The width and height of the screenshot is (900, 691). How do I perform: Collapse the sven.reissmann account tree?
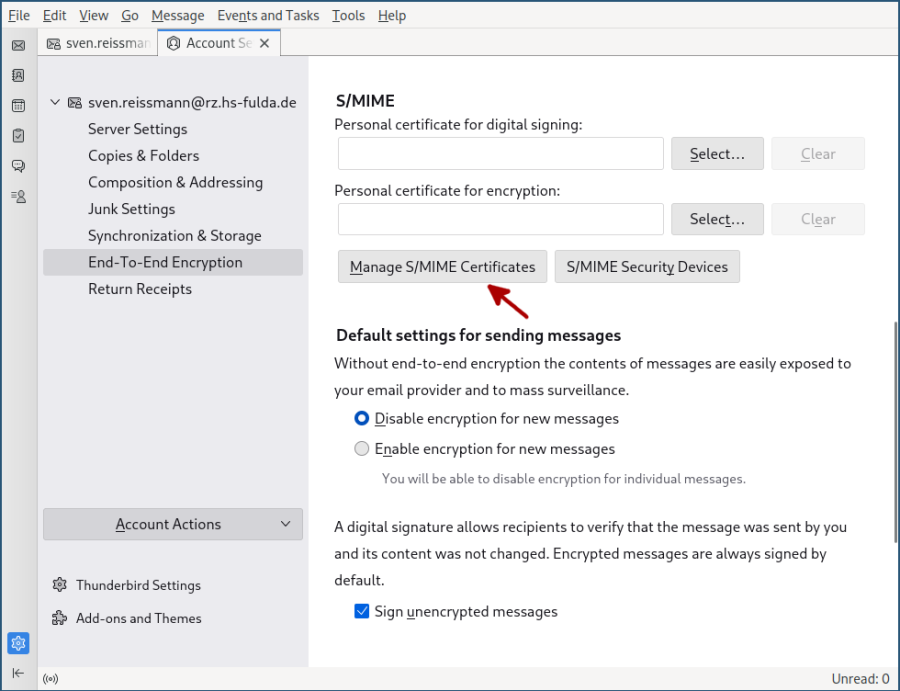(x=56, y=102)
